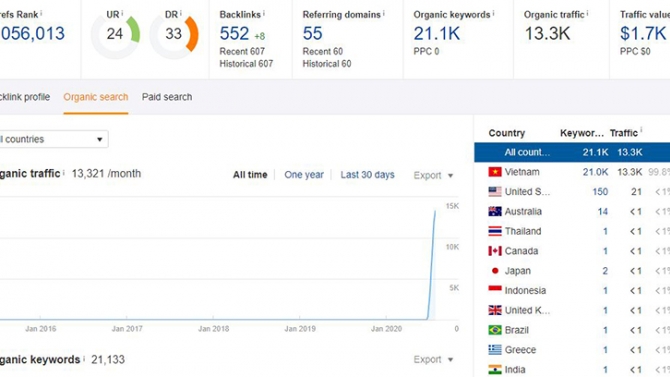Click info icon beside Organic keywords header
Viewport: 670px width, 377px height.
[493, 13]
